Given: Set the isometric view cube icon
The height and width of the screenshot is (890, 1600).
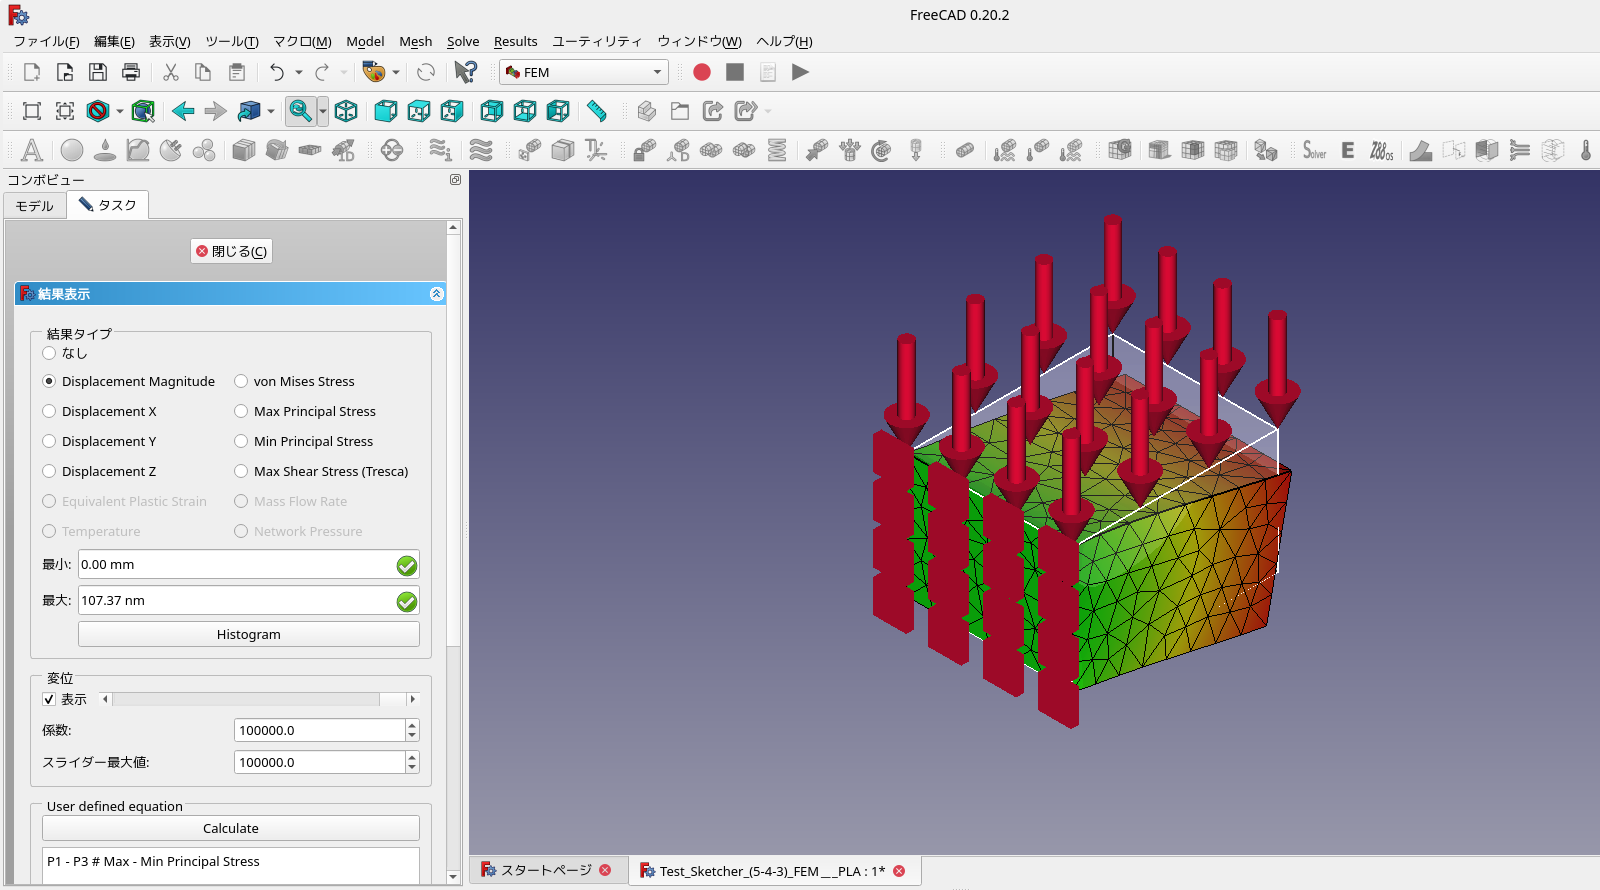Looking at the screenshot, I should (x=346, y=111).
